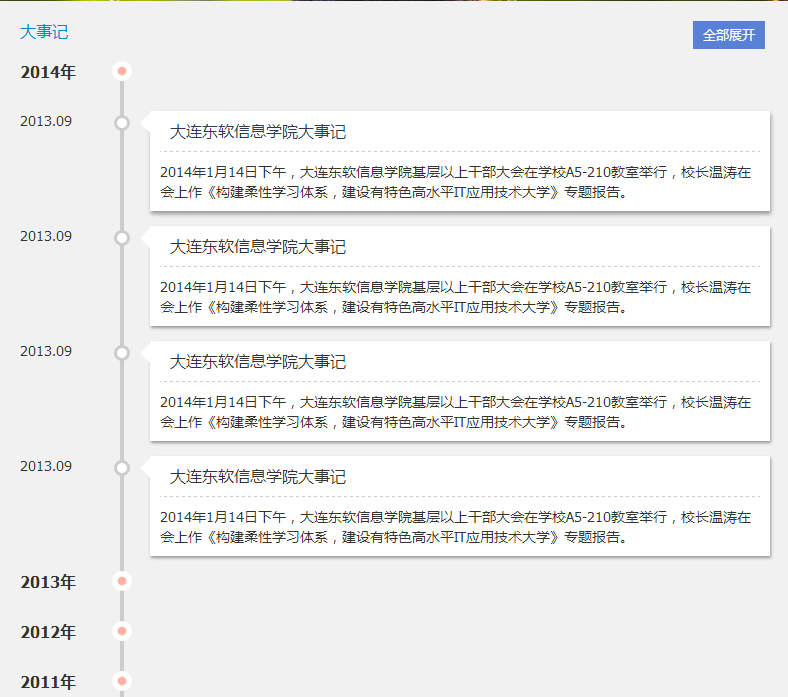Open the first 大连东软信息学院大事记 card title
The width and height of the screenshot is (788, 697).
(x=257, y=132)
